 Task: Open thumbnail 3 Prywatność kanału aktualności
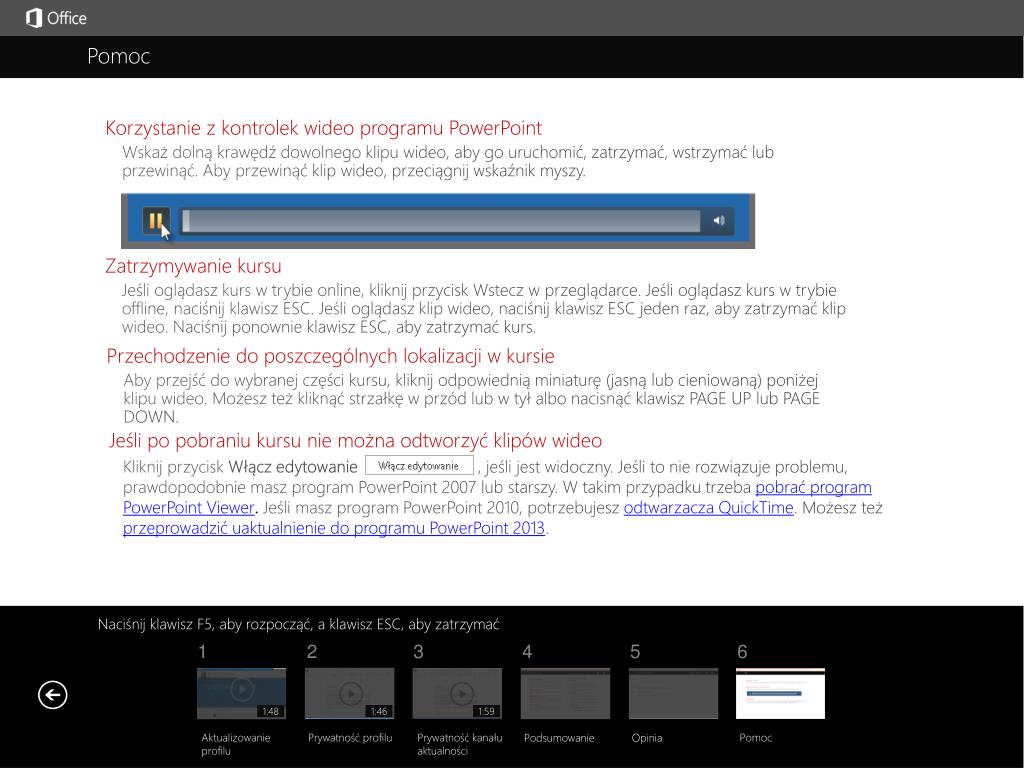click(457, 694)
